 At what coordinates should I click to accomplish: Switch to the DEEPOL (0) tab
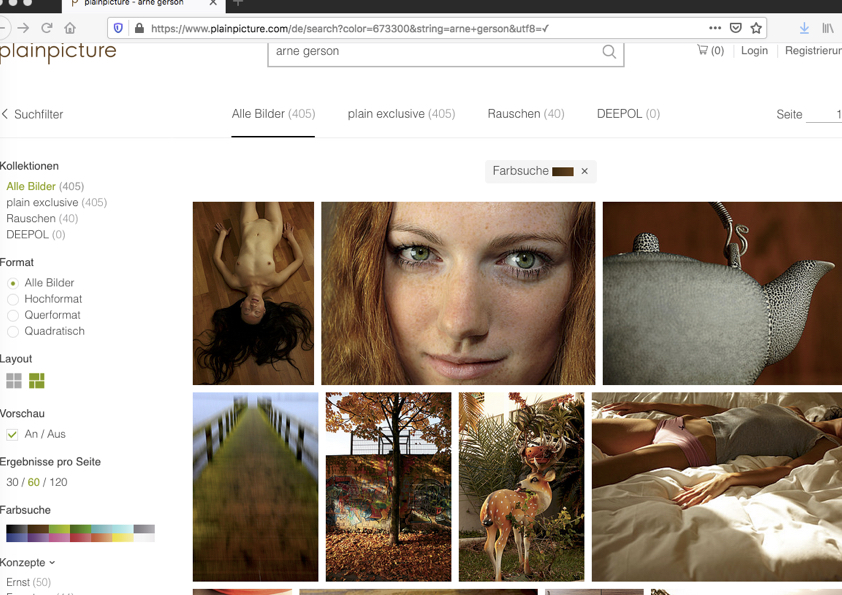[x=628, y=114]
